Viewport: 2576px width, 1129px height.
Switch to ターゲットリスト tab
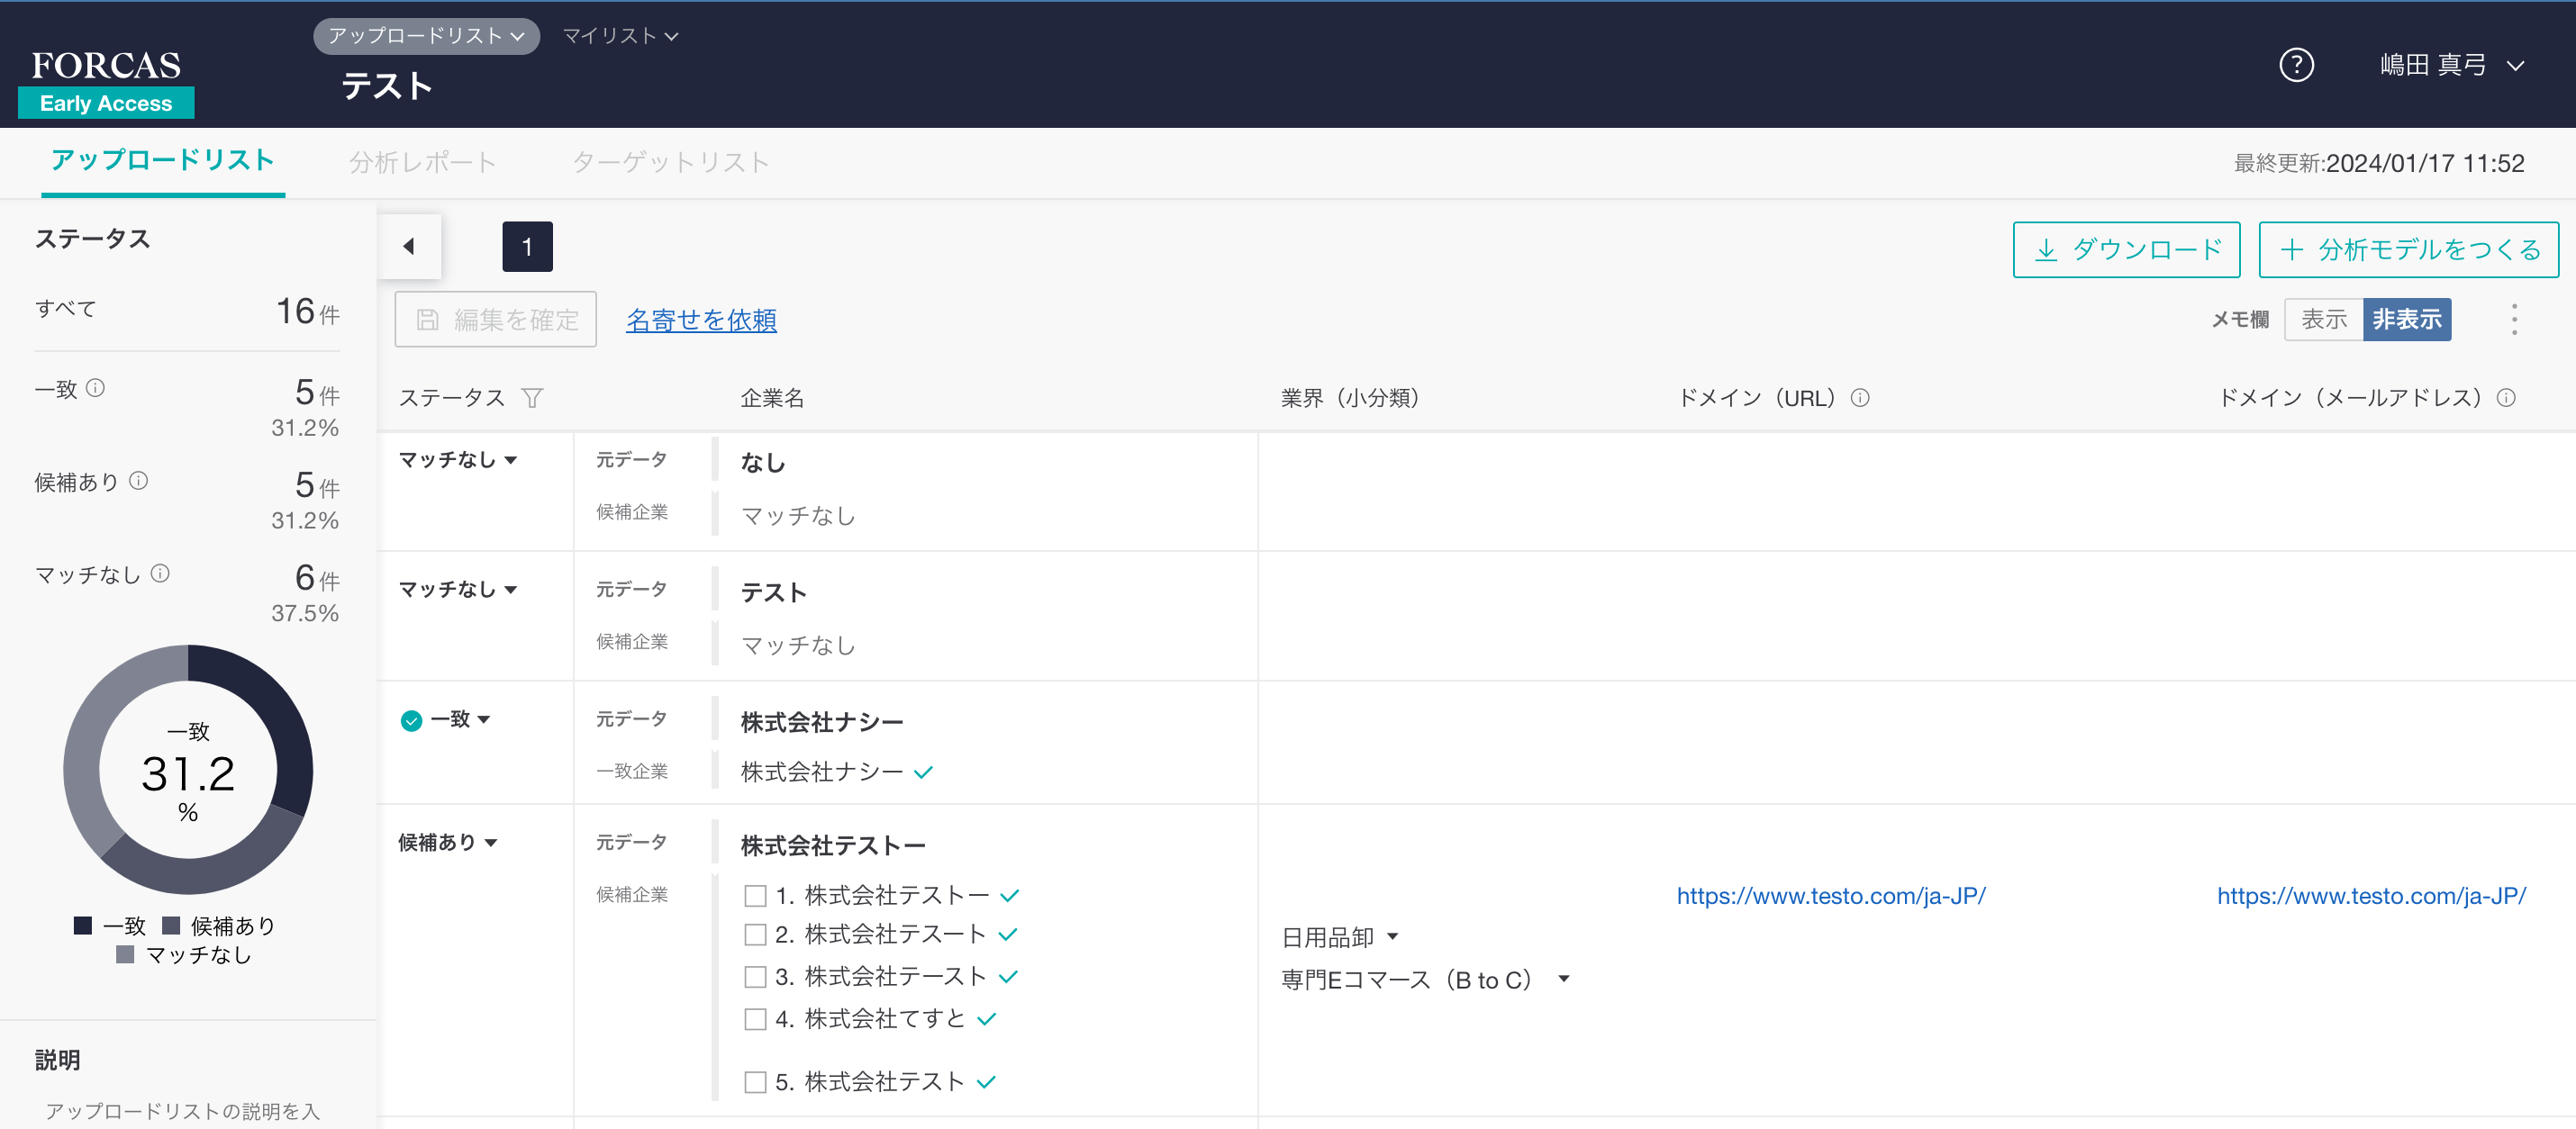click(x=670, y=162)
